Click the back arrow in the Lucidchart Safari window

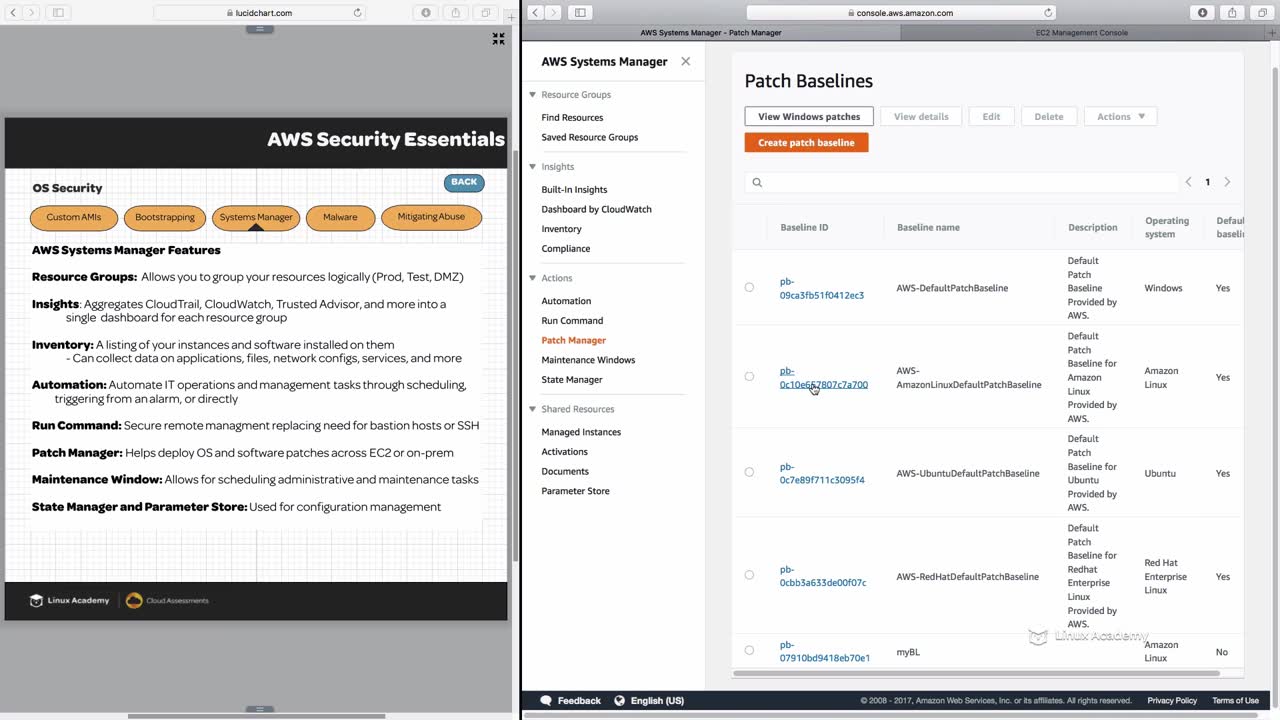(x=13, y=12)
